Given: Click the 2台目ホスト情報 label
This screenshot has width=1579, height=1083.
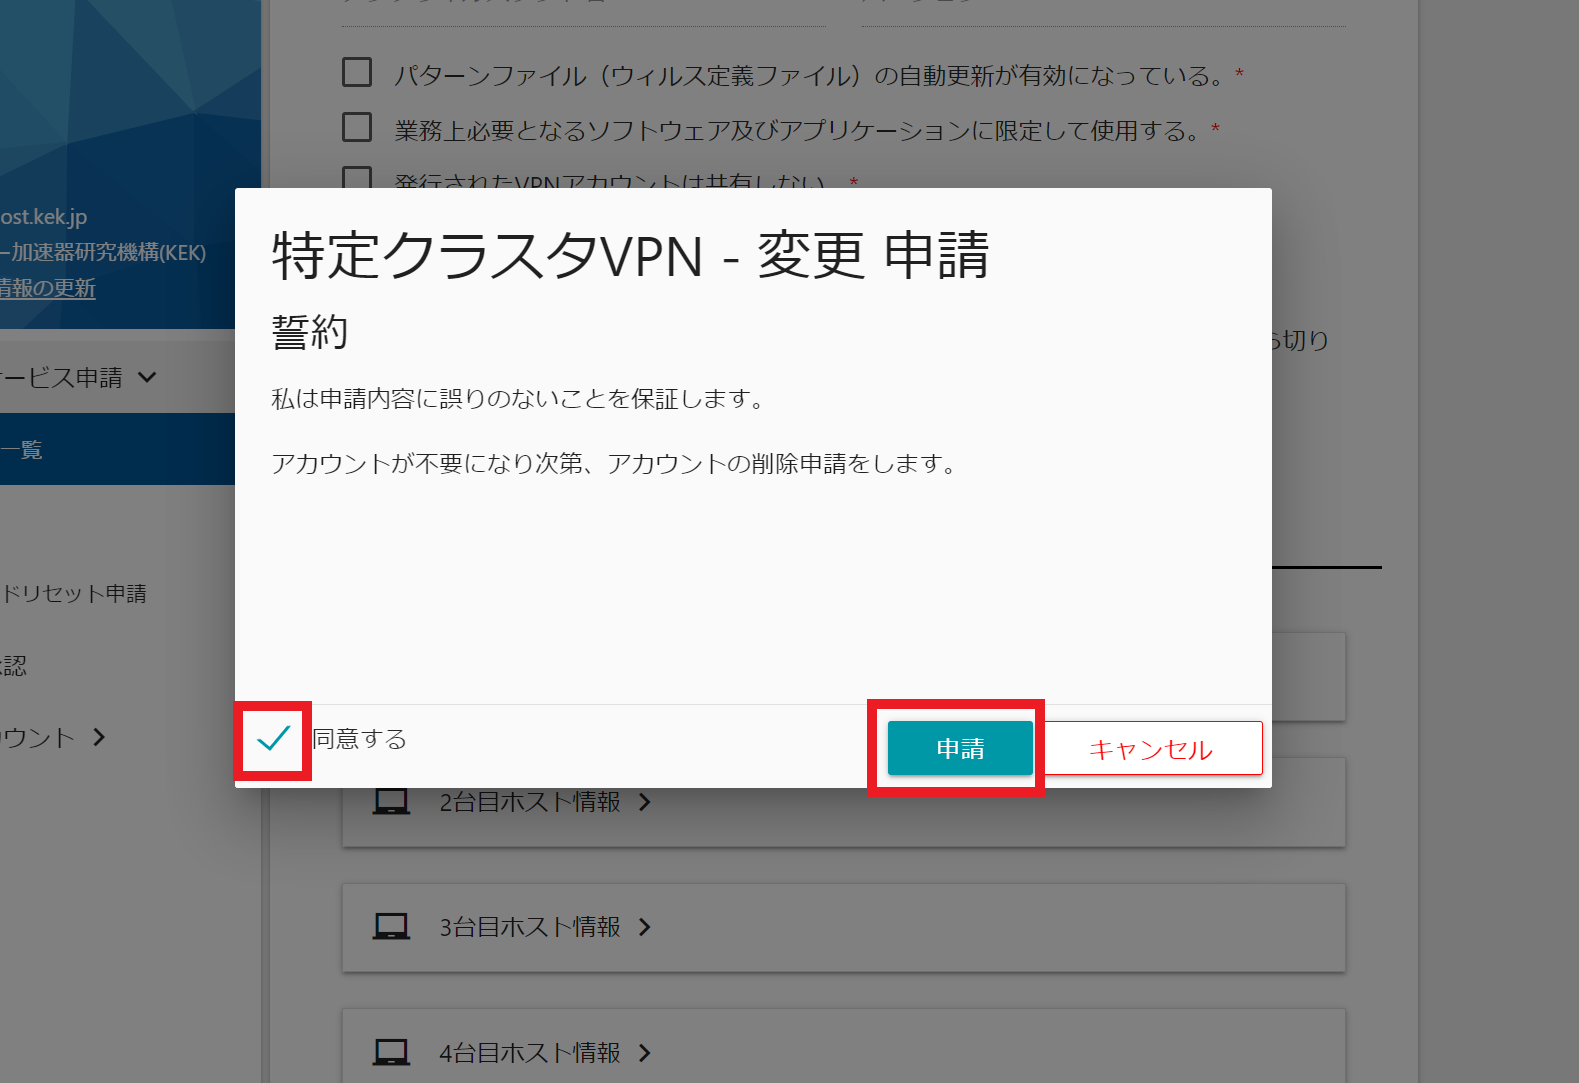Looking at the screenshot, I should click(x=530, y=802).
